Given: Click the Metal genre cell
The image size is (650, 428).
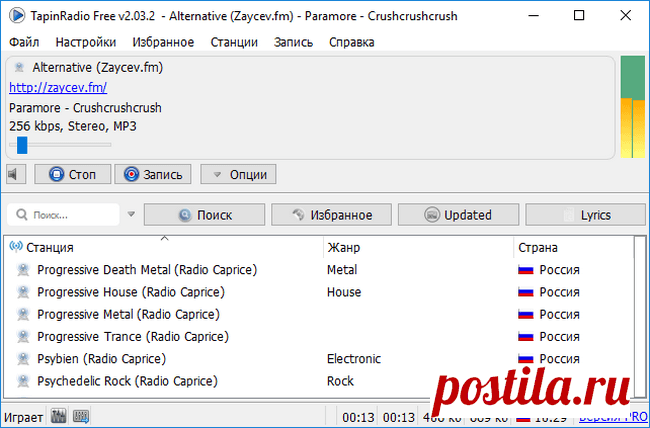Looking at the screenshot, I should [x=342, y=270].
